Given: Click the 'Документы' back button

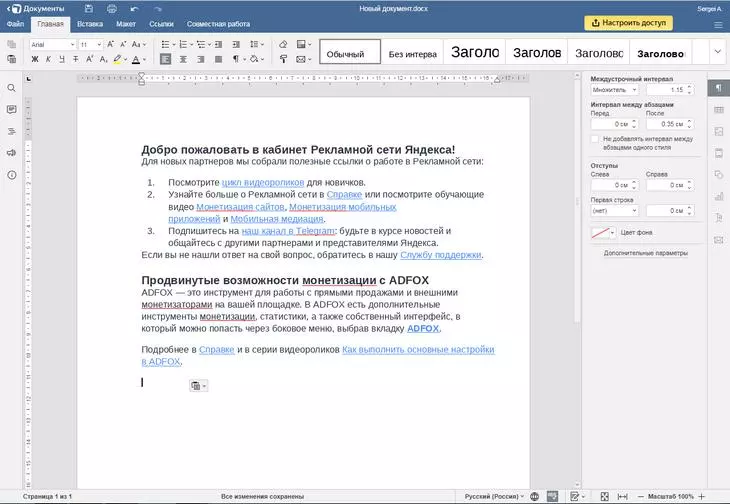Looking at the screenshot, I should point(35,8).
